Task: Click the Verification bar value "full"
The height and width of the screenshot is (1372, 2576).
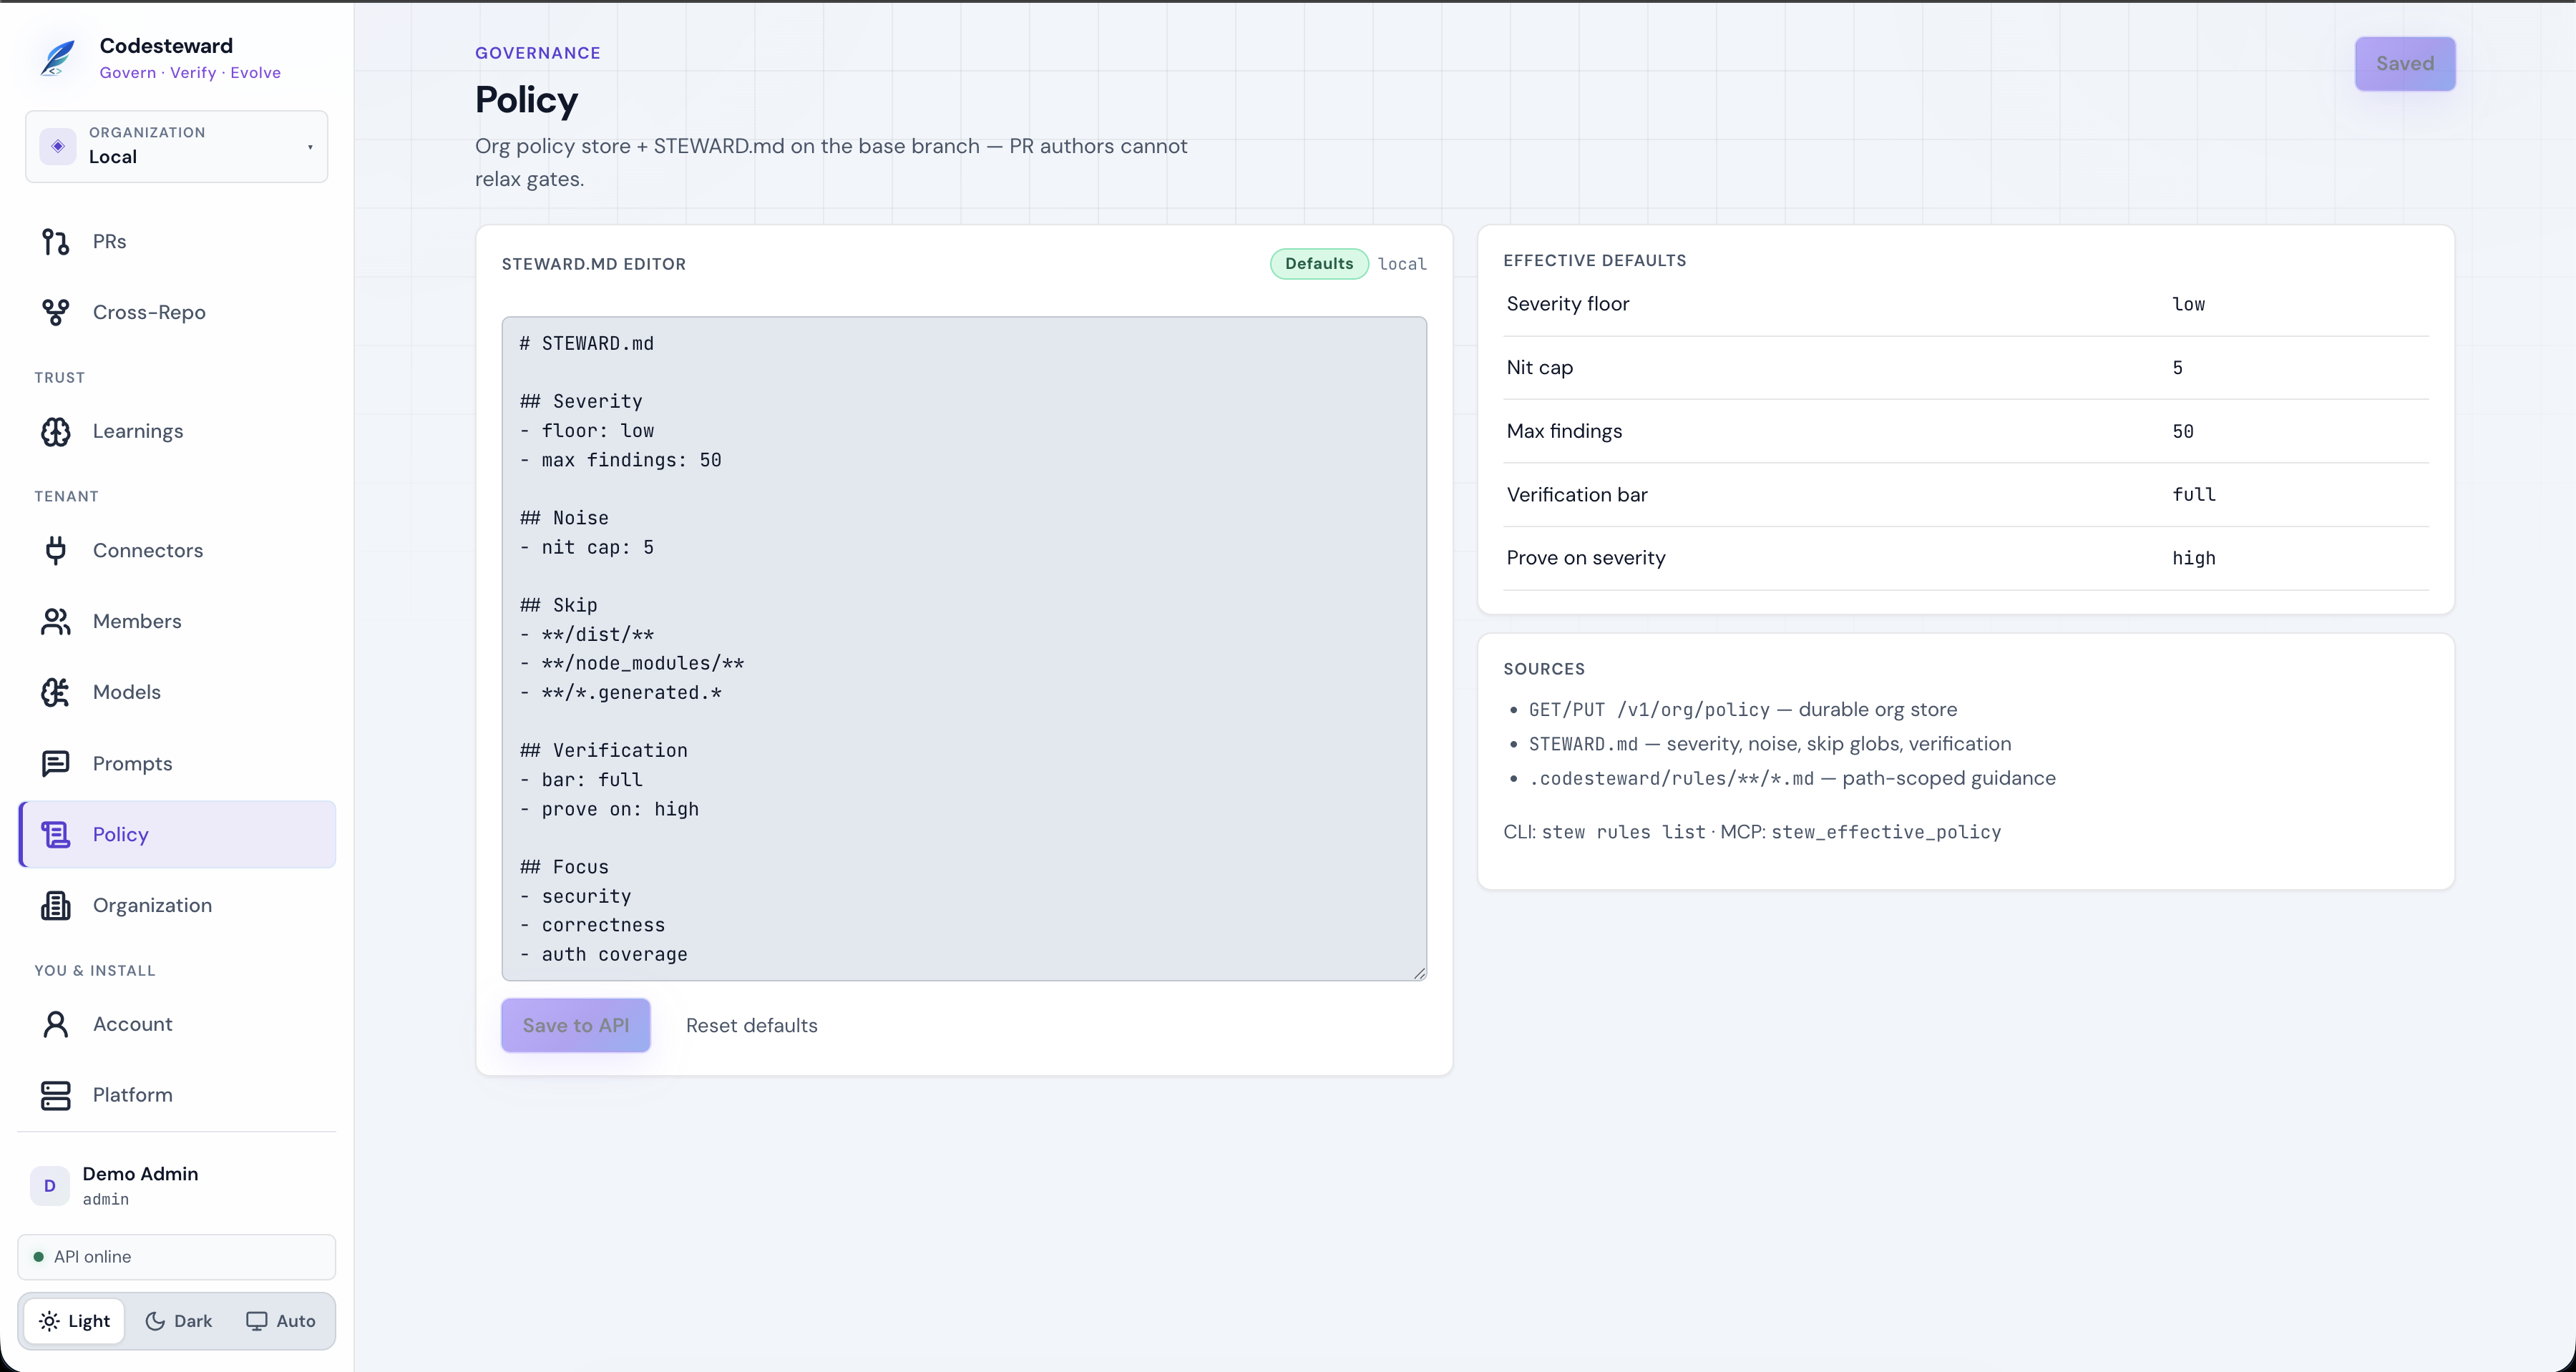Action: tap(2194, 495)
